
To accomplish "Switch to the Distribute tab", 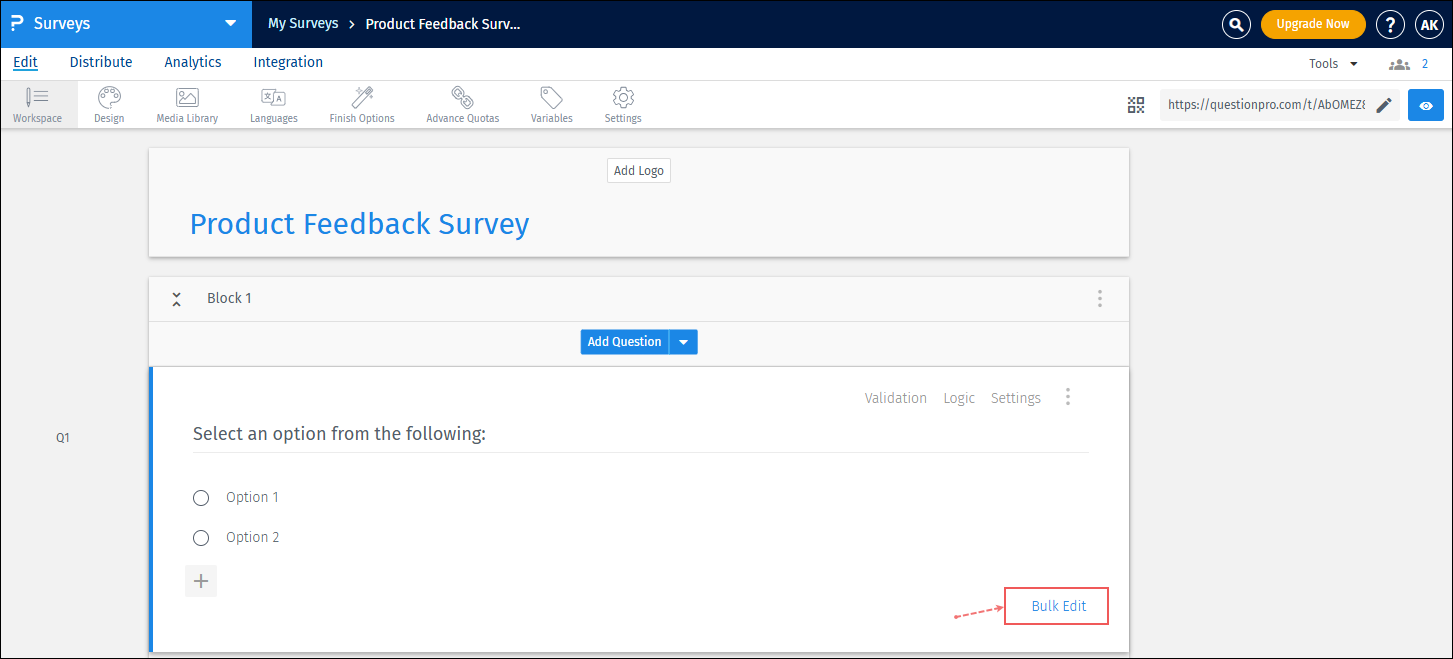I will click(100, 62).
